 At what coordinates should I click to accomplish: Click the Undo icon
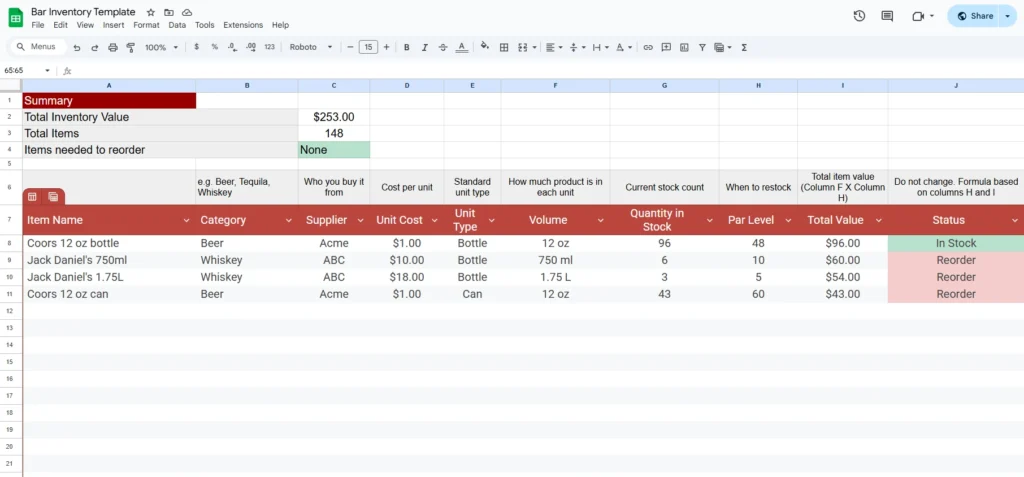coord(77,47)
